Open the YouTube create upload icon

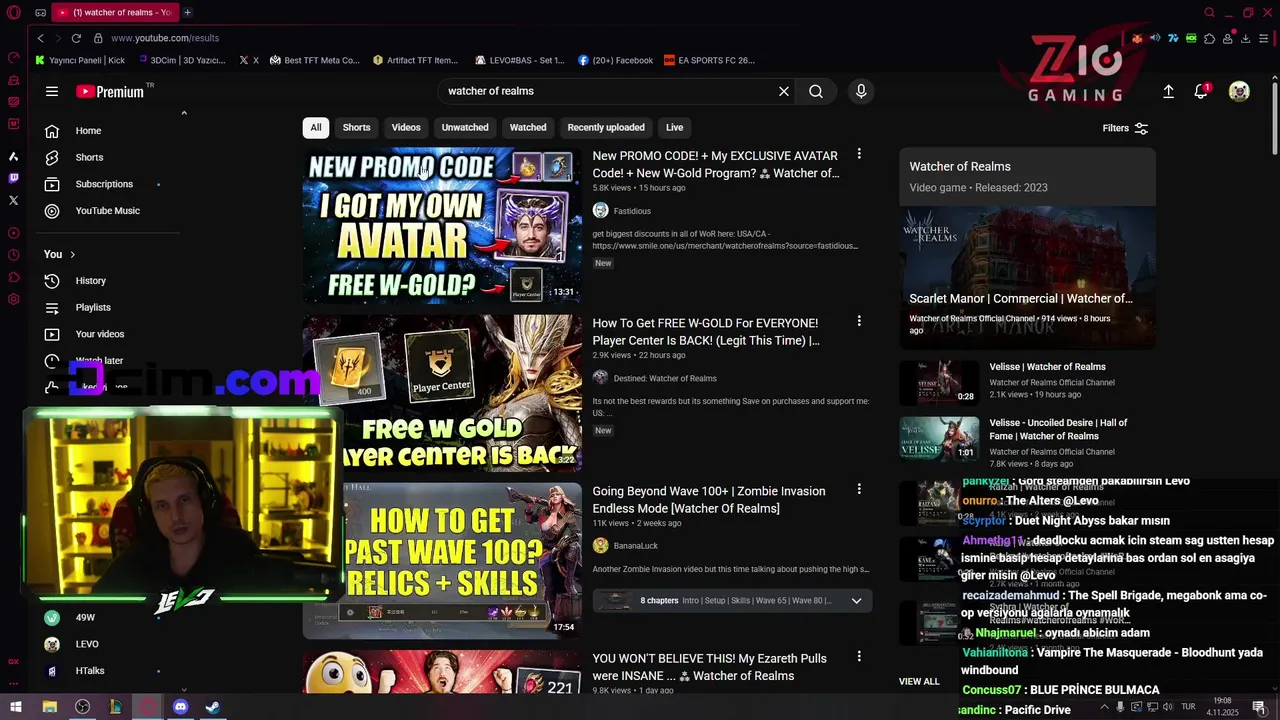1168,91
